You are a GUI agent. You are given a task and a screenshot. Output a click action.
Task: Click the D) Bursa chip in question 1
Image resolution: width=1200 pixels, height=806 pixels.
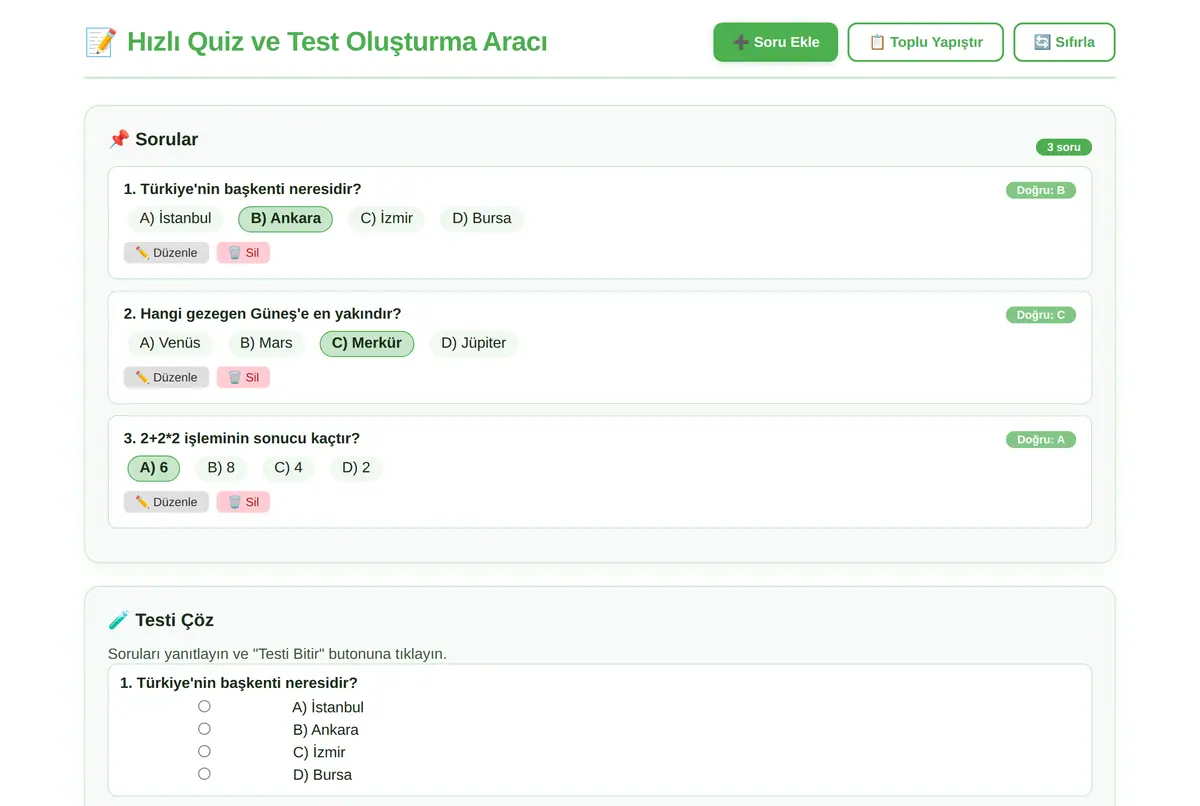(x=481, y=218)
